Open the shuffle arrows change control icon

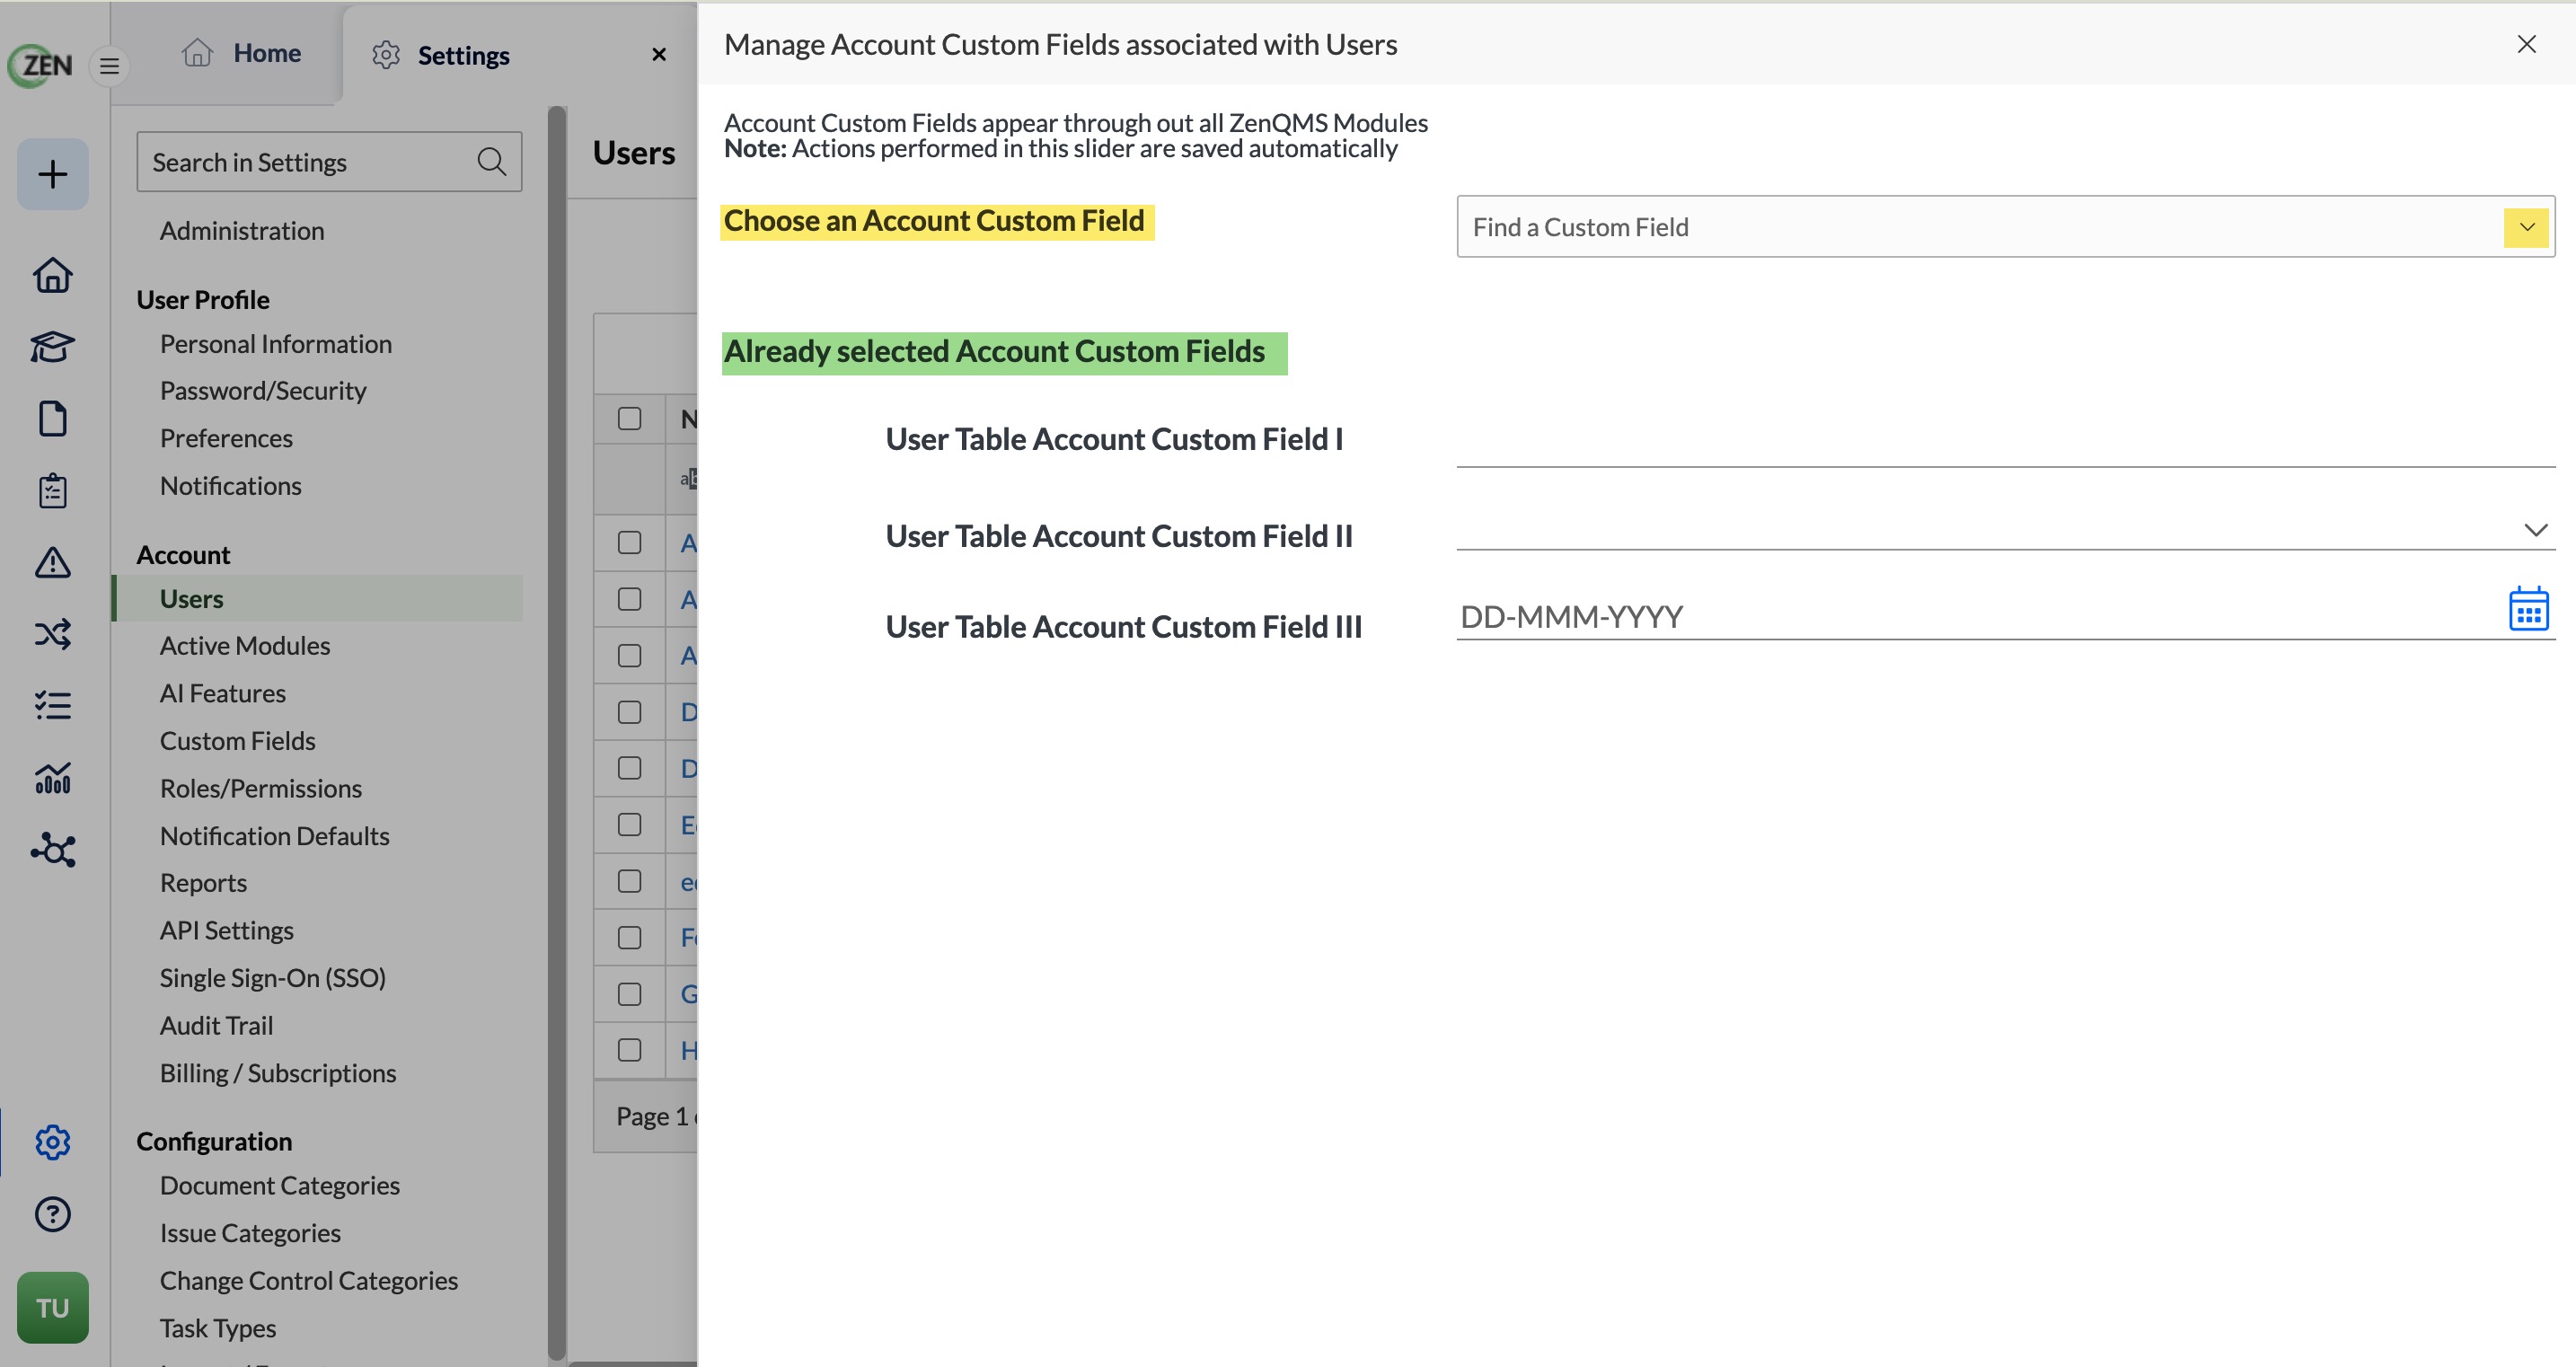(x=52, y=634)
